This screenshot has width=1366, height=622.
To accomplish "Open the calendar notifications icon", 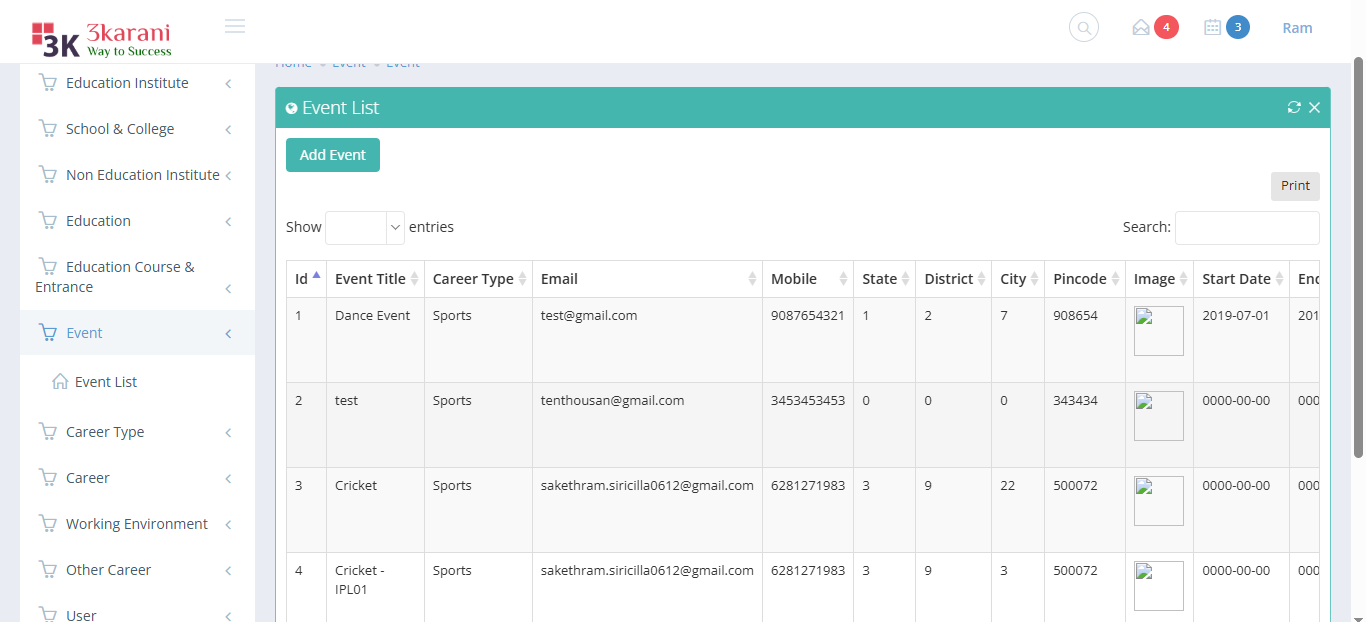I will click(1213, 28).
